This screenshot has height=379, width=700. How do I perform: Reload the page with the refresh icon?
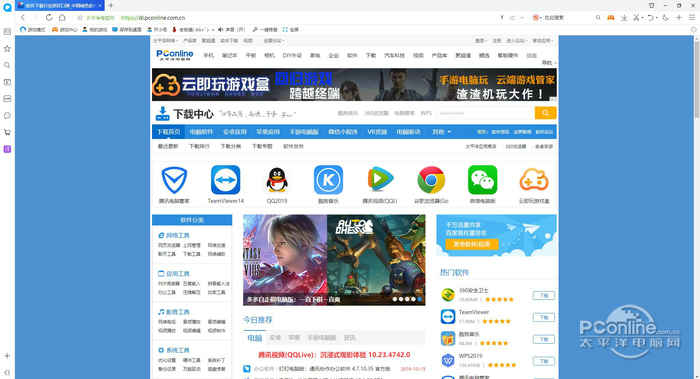tap(49, 17)
